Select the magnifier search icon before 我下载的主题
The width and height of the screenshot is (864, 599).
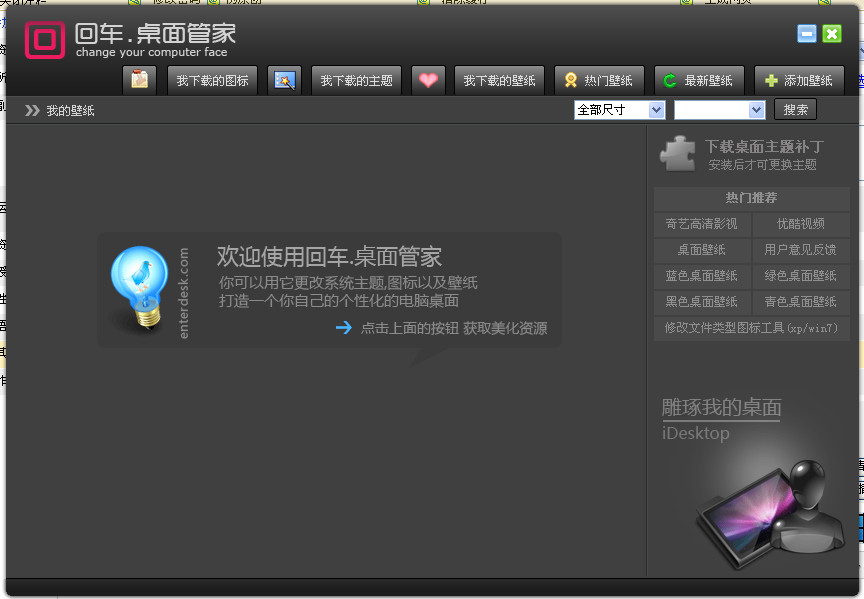click(x=283, y=80)
